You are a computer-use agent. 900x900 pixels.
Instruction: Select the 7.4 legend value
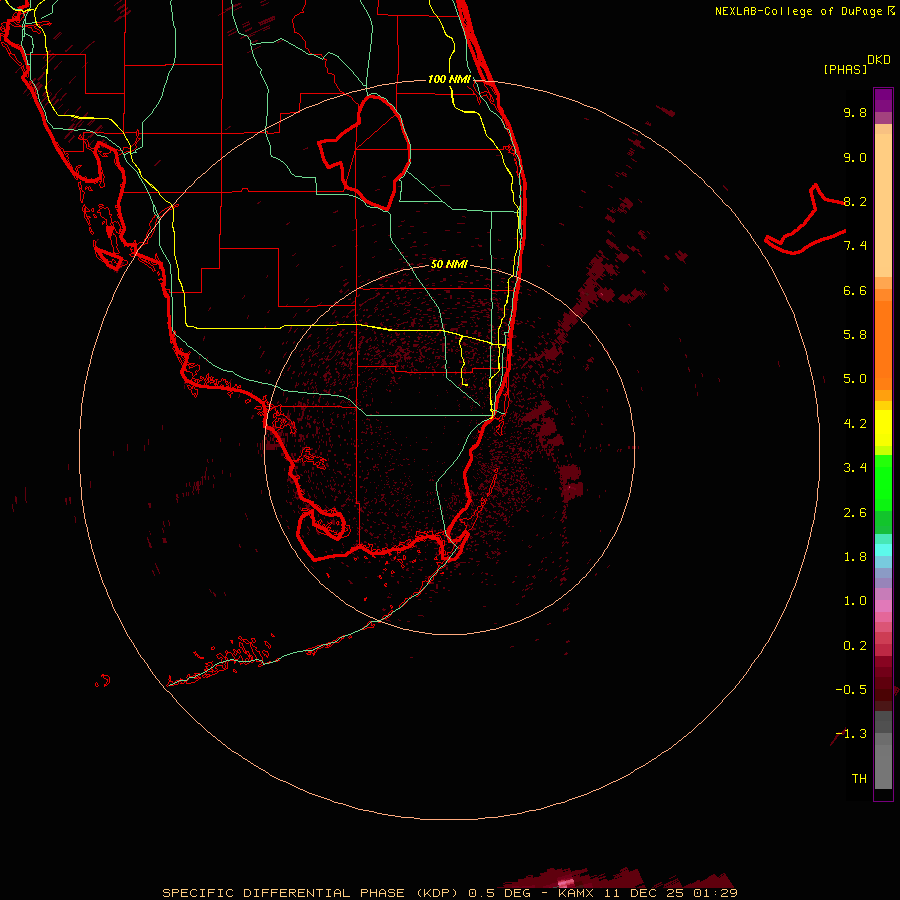[x=855, y=246]
